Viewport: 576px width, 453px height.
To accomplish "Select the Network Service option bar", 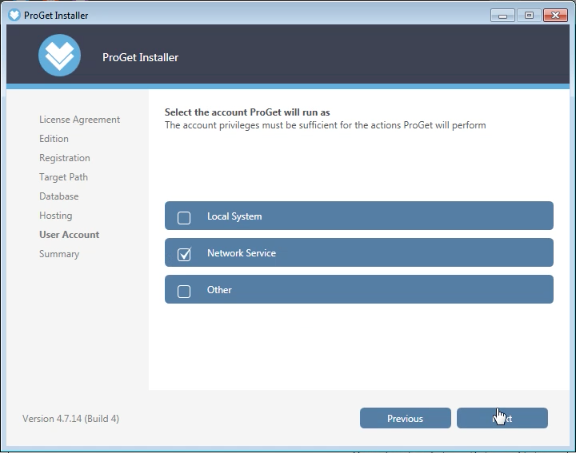I will click(x=359, y=252).
